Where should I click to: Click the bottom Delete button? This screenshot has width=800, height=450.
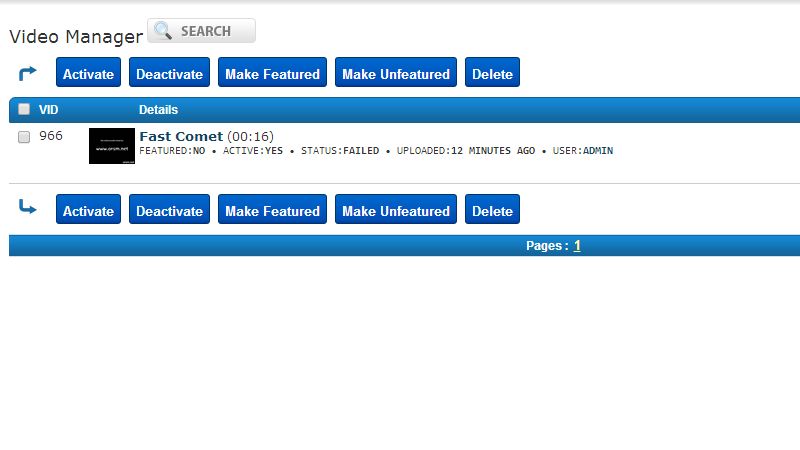pyautogui.click(x=492, y=209)
